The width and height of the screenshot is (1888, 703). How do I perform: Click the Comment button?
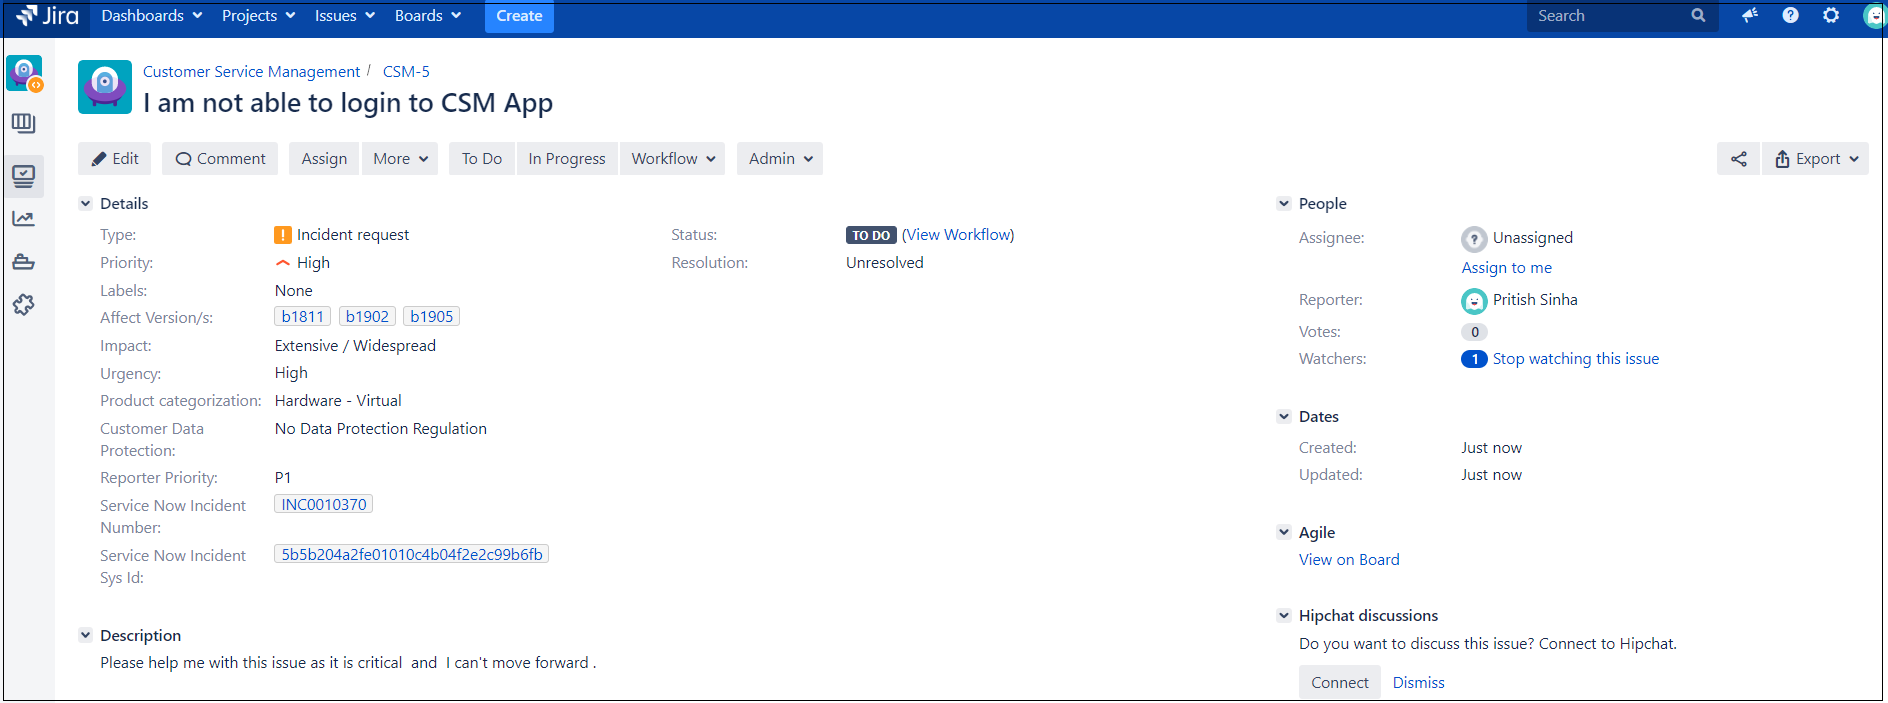coord(220,158)
